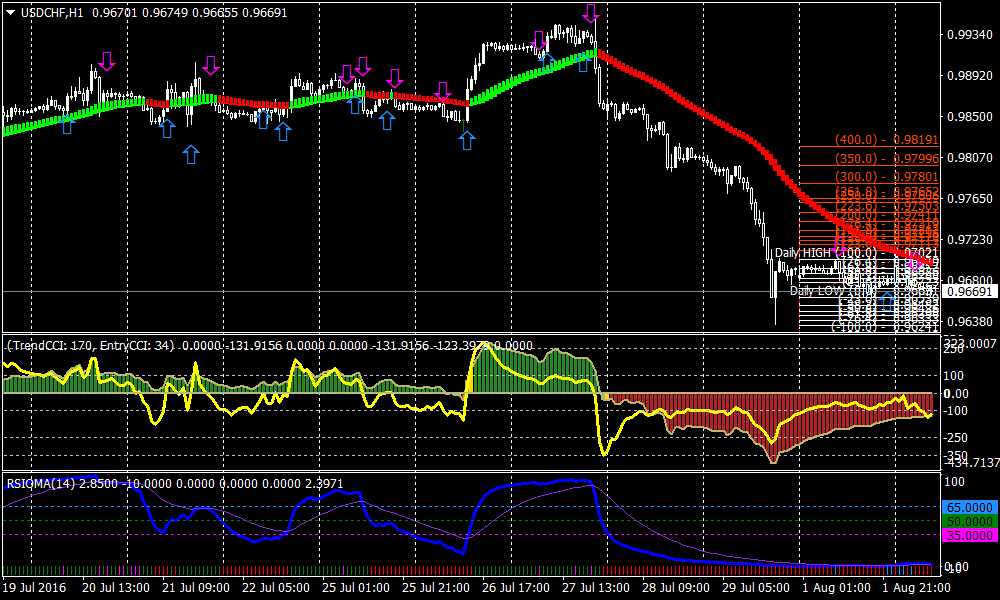The height and width of the screenshot is (600, 1000).
Task: Click the current price label 0.96691
Action: [969, 292]
